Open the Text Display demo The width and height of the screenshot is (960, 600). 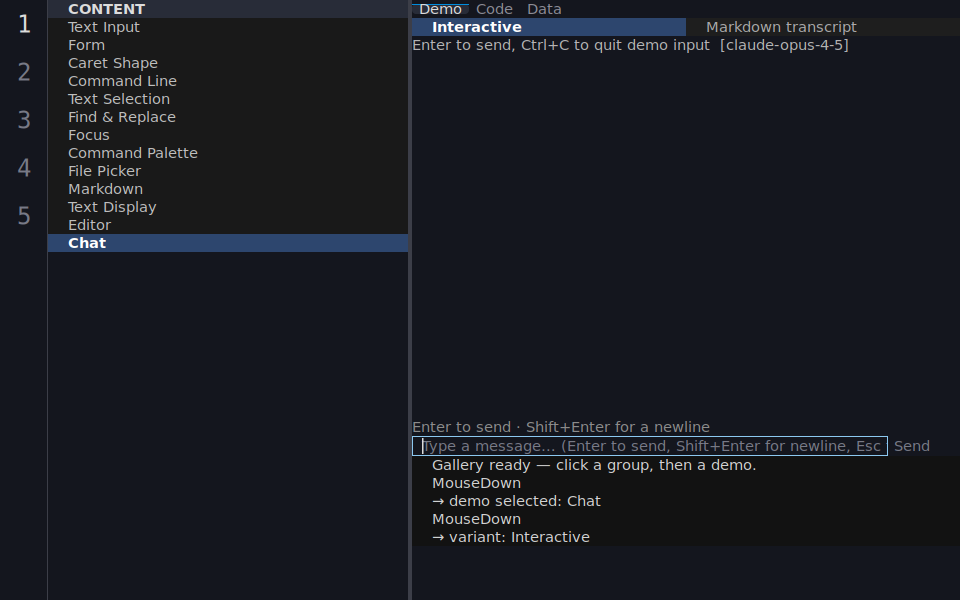(228, 207)
